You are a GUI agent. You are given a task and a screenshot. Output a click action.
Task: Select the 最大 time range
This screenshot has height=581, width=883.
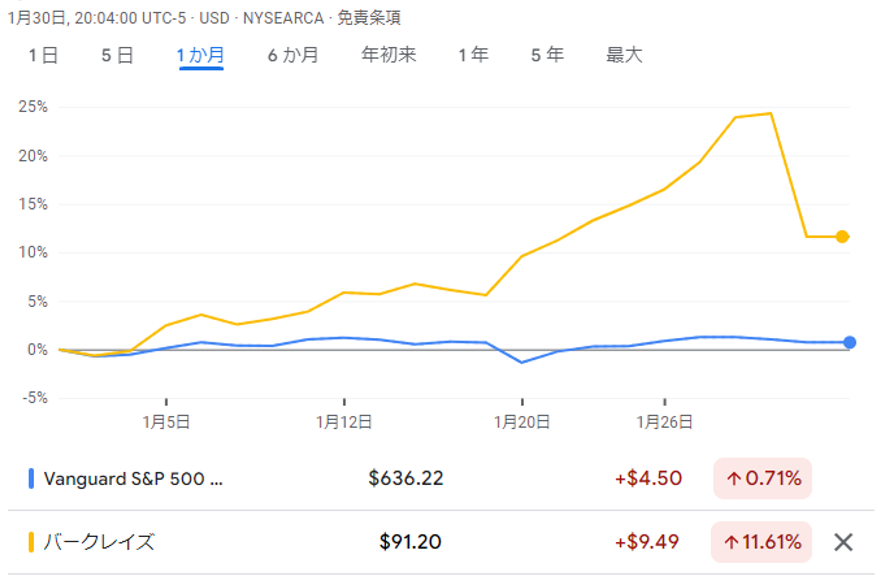624,55
